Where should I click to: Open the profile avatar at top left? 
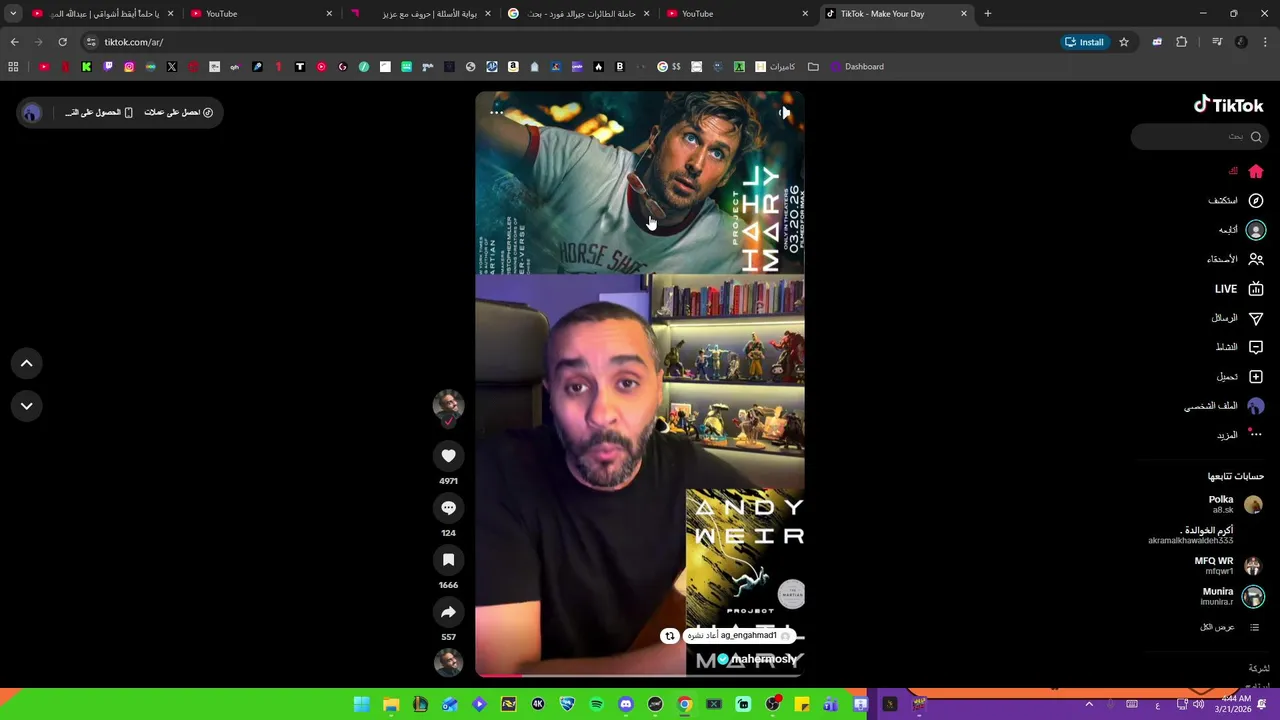(32, 113)
